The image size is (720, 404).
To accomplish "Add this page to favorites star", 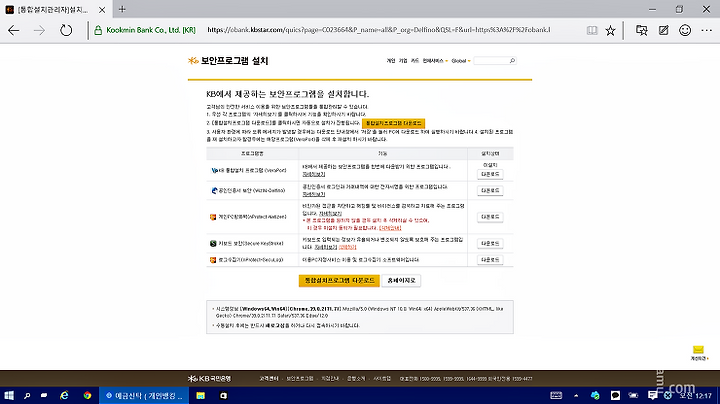I will [610, 30].
